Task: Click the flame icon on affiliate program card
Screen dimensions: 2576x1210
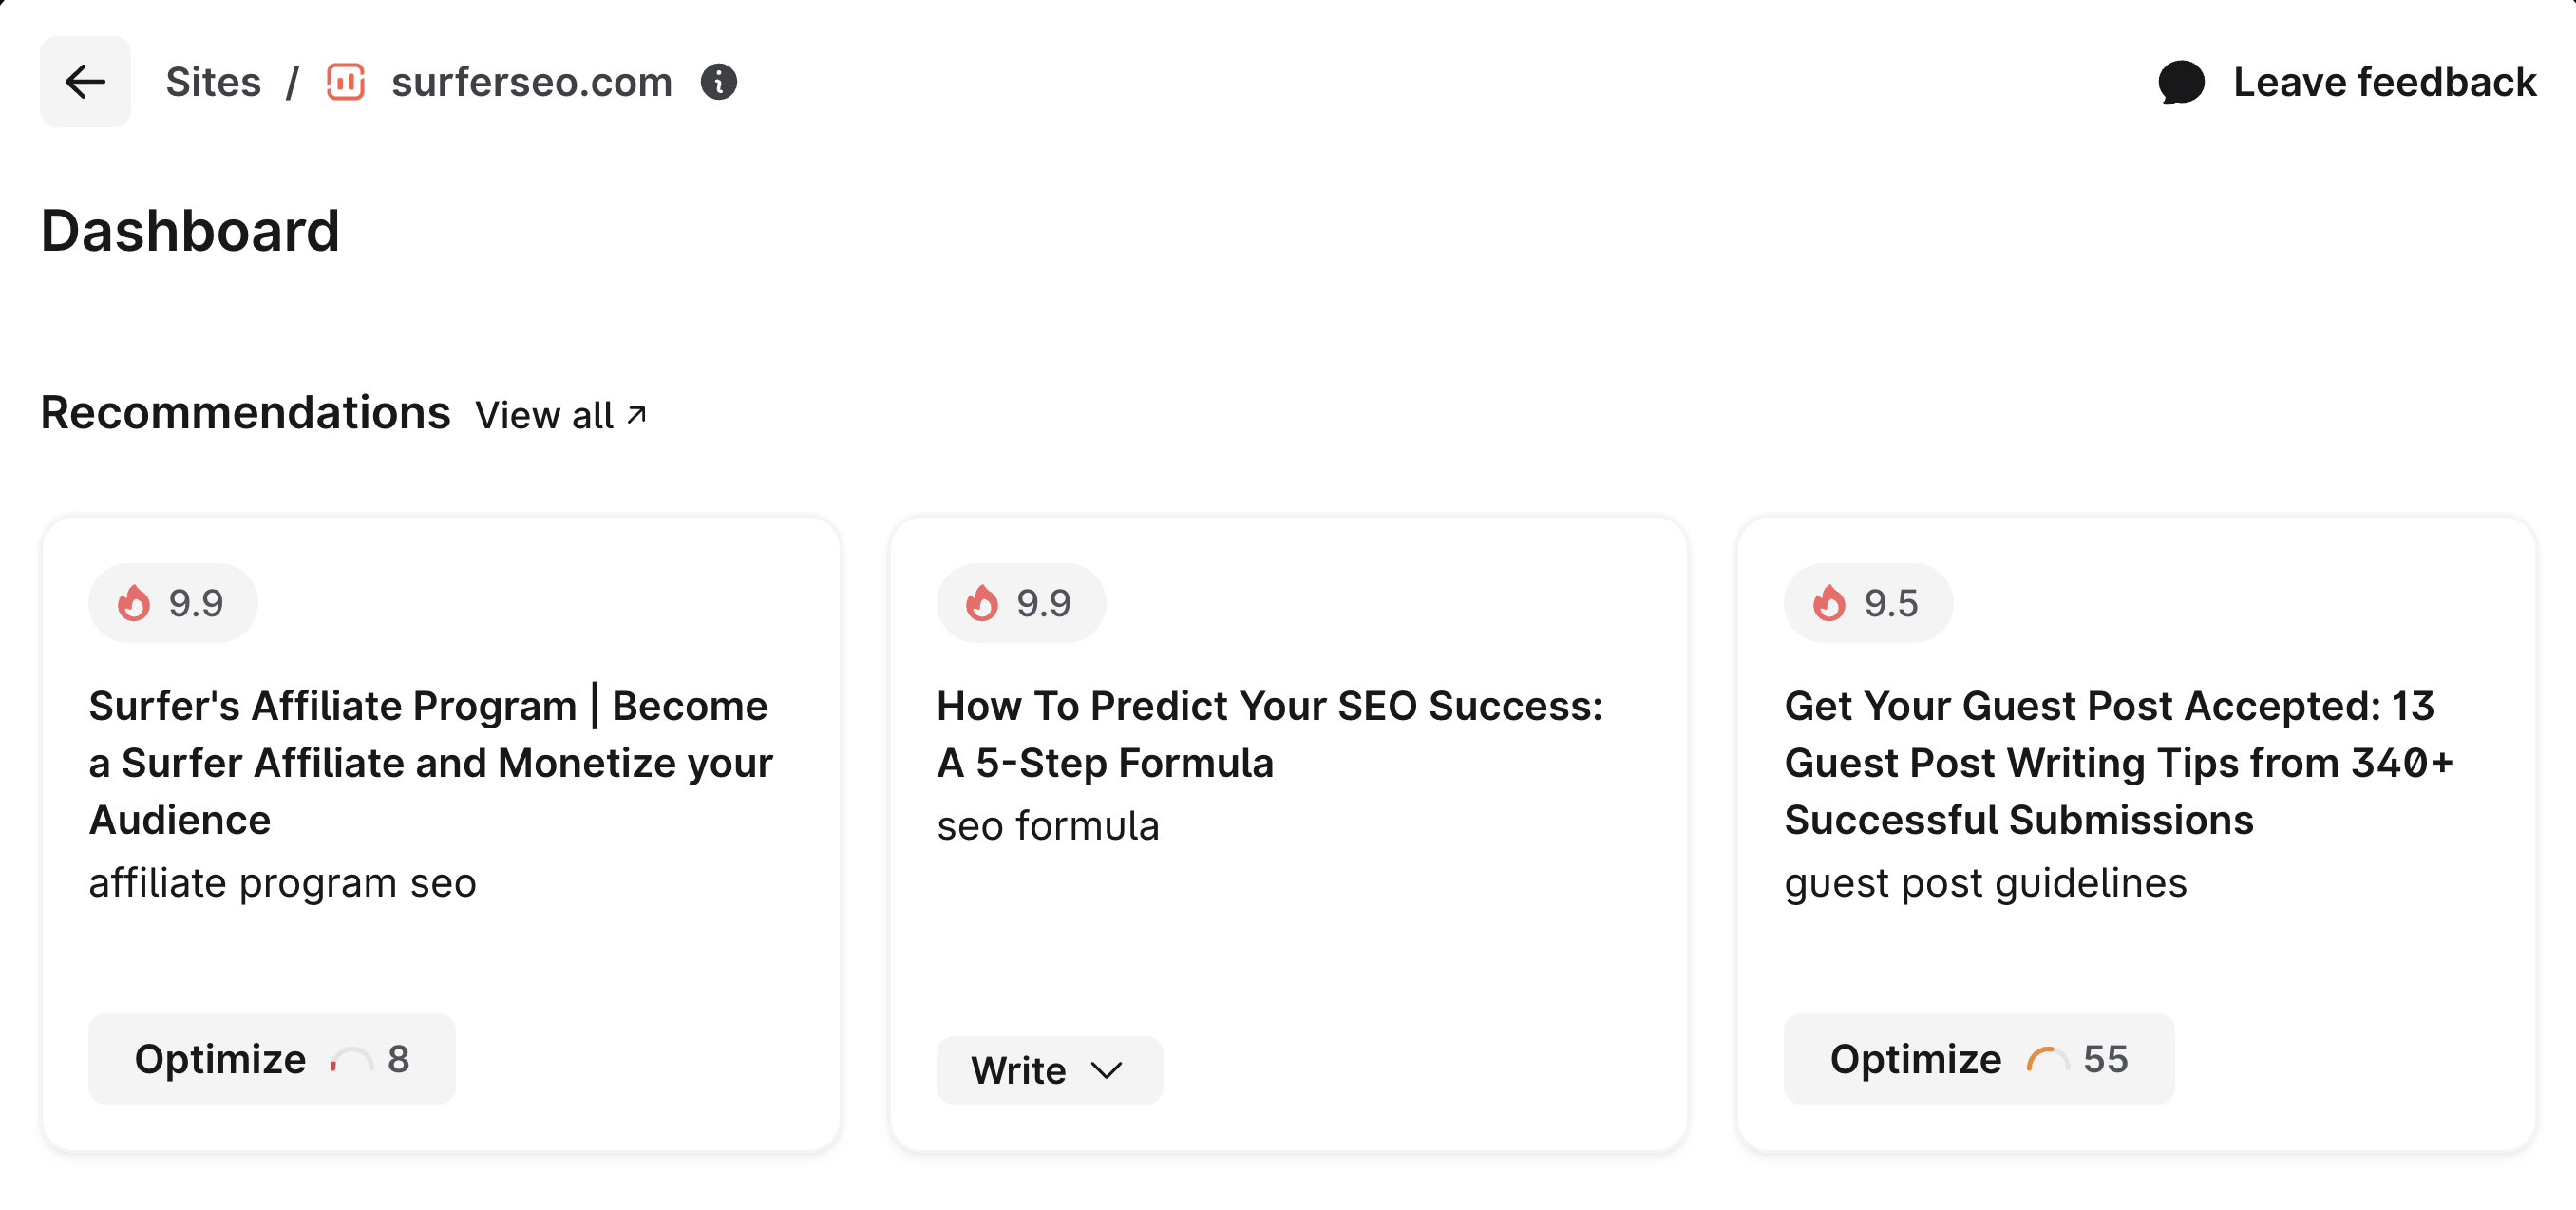Action: tap(134, 603)
